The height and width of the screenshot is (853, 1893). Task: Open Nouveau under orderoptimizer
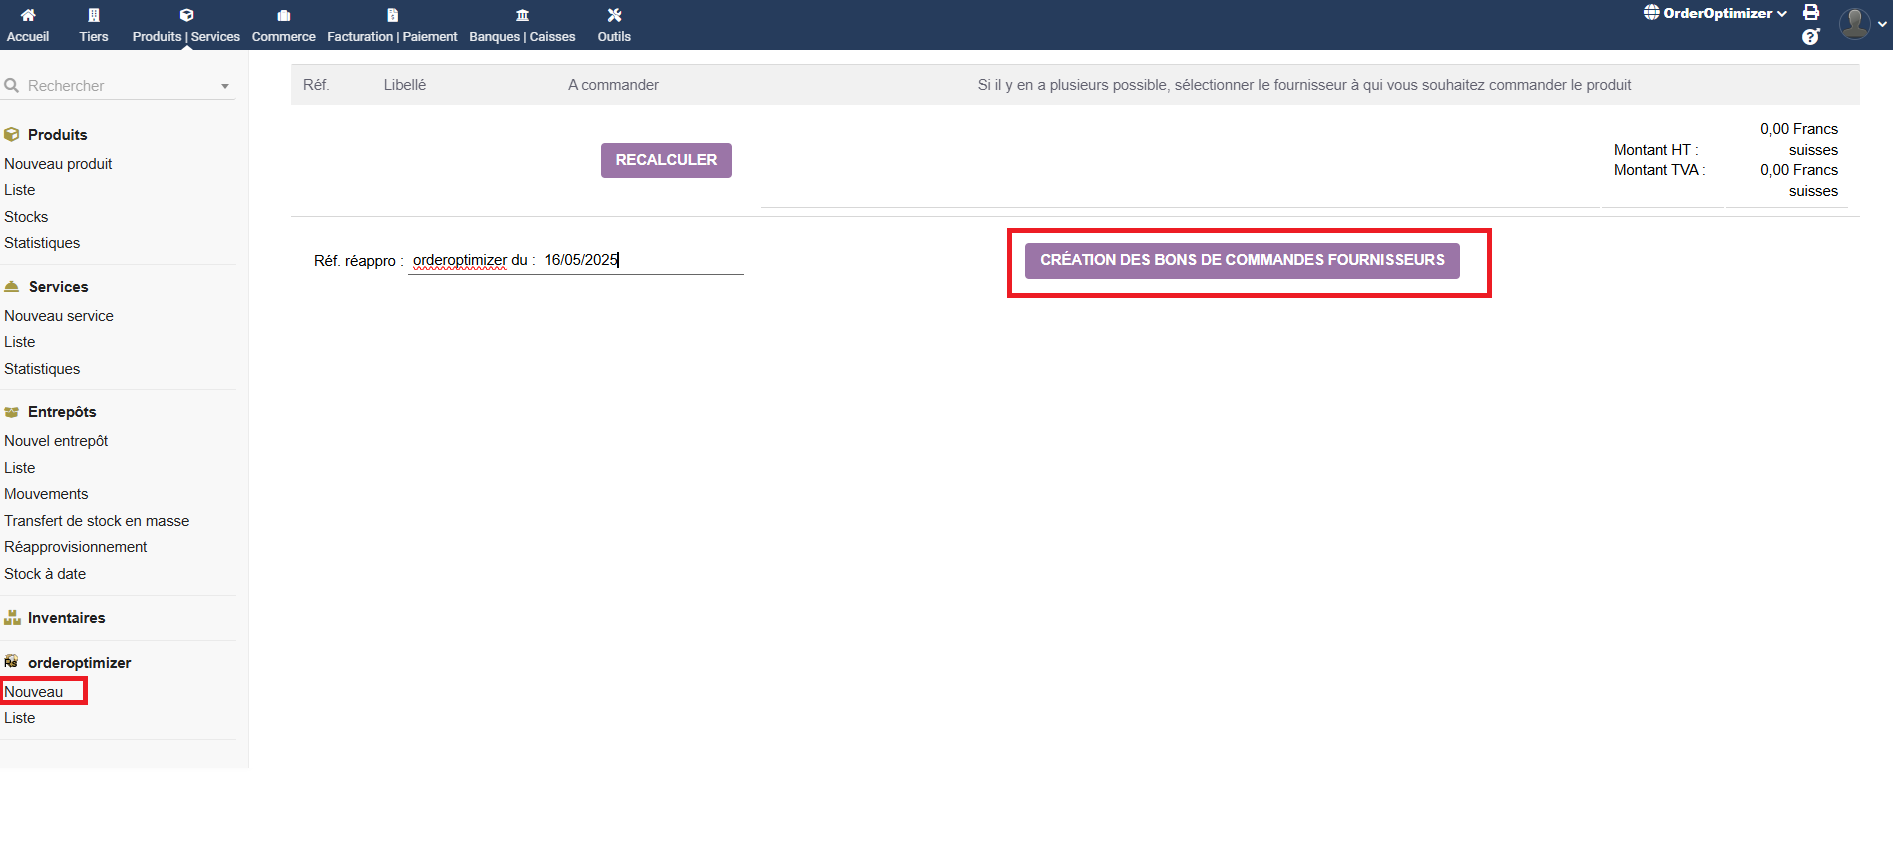[34, 692]
